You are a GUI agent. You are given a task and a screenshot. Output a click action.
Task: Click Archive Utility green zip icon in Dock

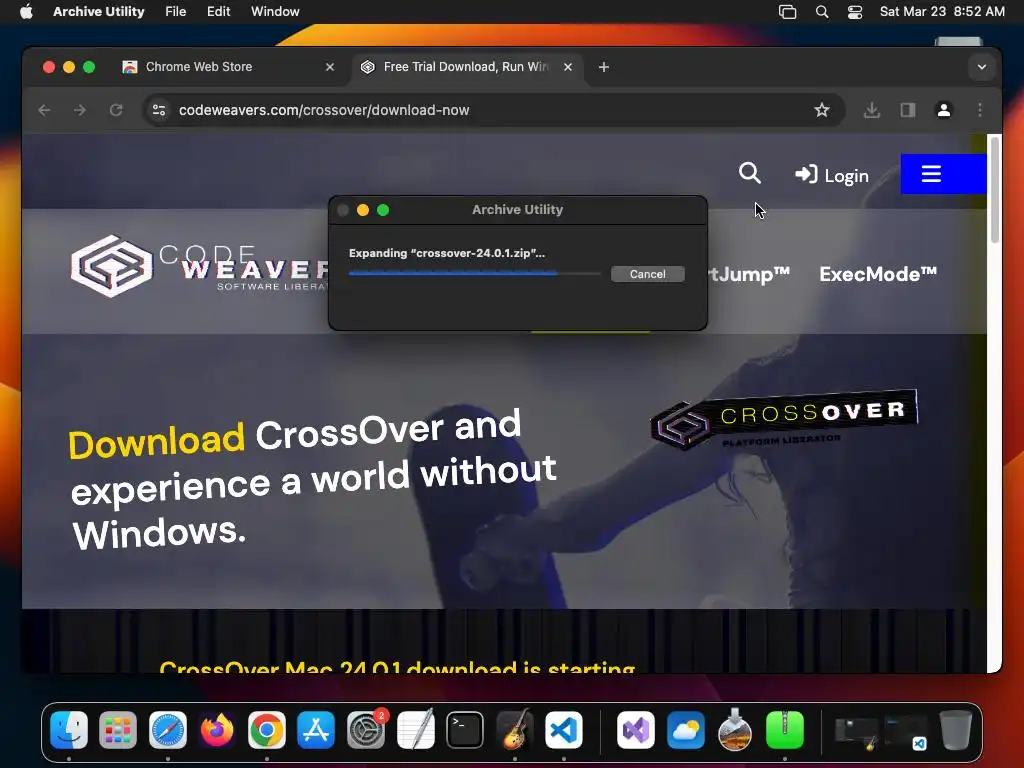[x=784, y=730]
